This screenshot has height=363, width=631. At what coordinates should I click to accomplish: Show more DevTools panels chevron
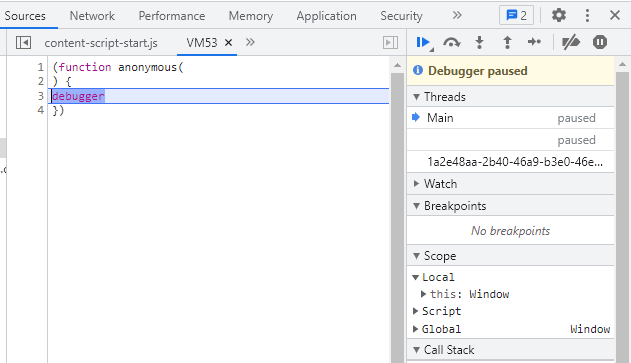point(457,16)
